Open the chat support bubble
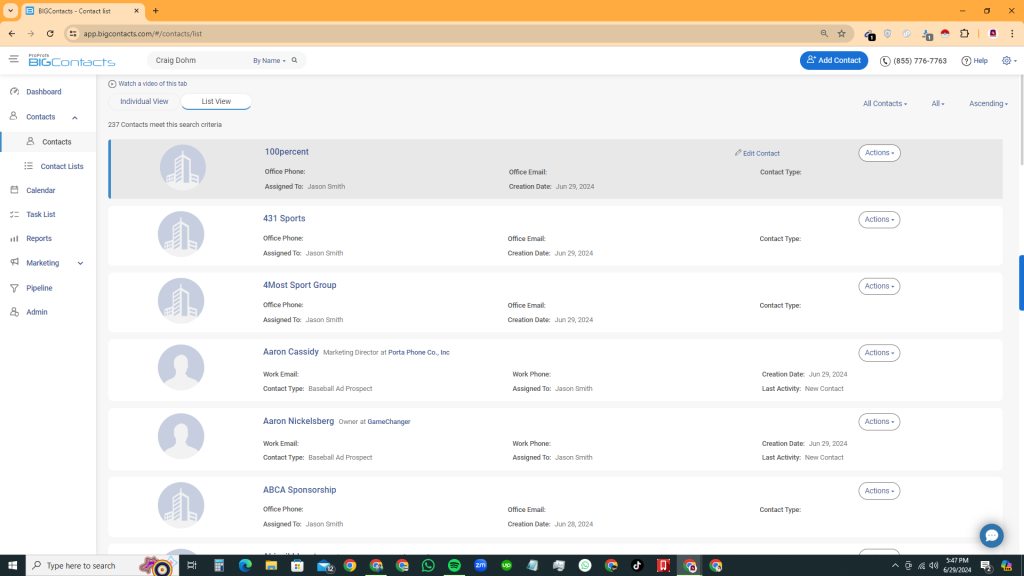 (x=991, y=535)
